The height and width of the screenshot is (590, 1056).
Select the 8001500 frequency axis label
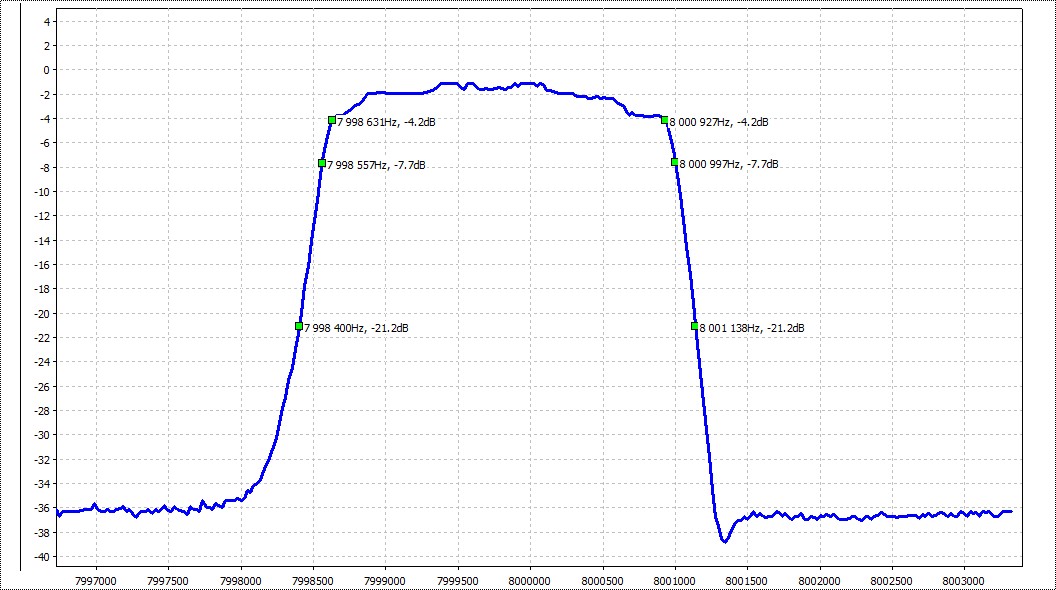click(747, 581)
